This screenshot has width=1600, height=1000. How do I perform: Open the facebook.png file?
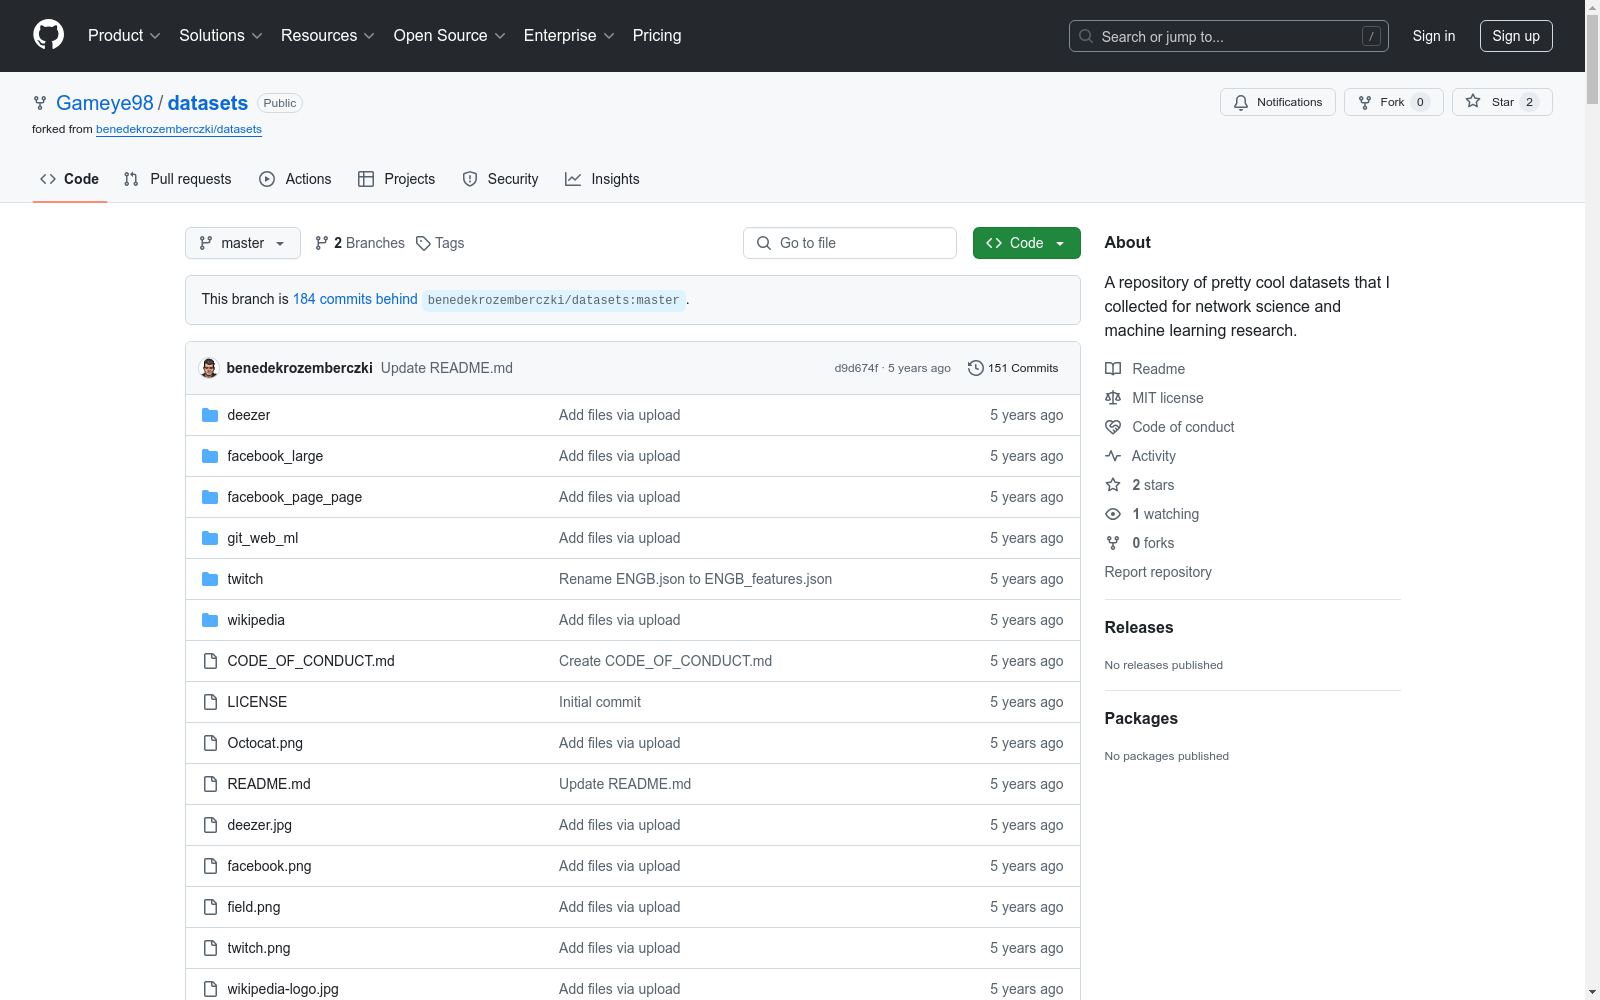coord(269,866)
